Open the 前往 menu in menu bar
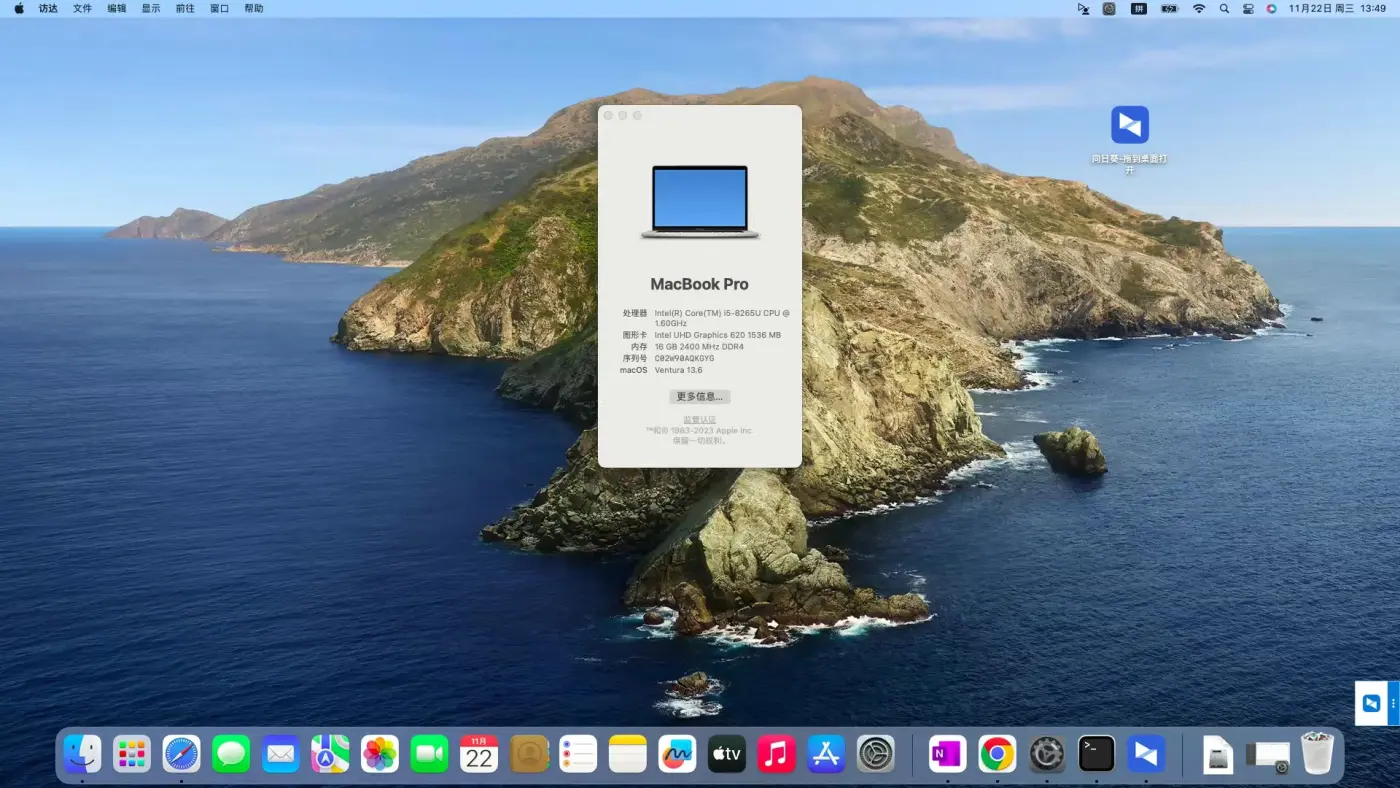 tap(185, 9)
